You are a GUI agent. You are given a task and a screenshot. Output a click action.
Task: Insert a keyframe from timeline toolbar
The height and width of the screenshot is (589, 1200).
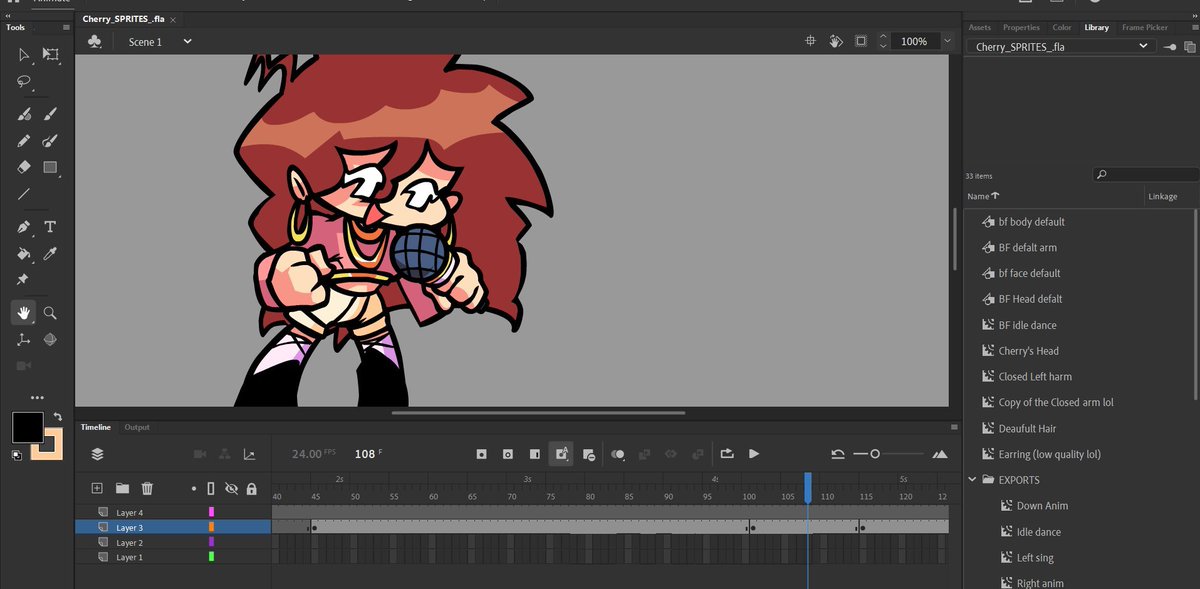click(x=481, y=454)
